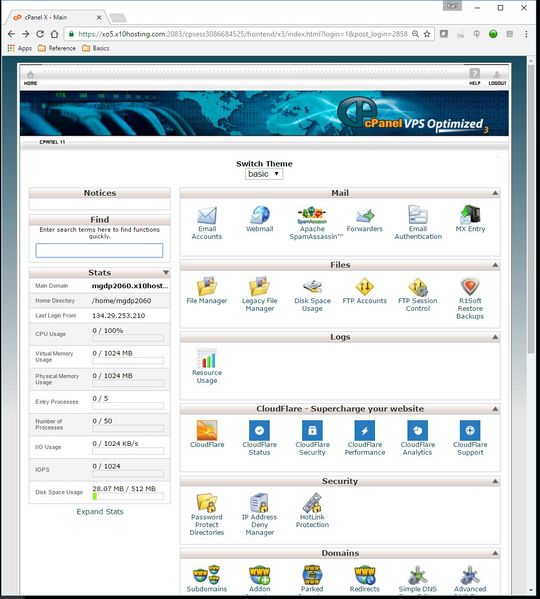This screenshot has width=540, height=599.
Task: Collapse the Stats panel arrow
Action: [166, 272]
